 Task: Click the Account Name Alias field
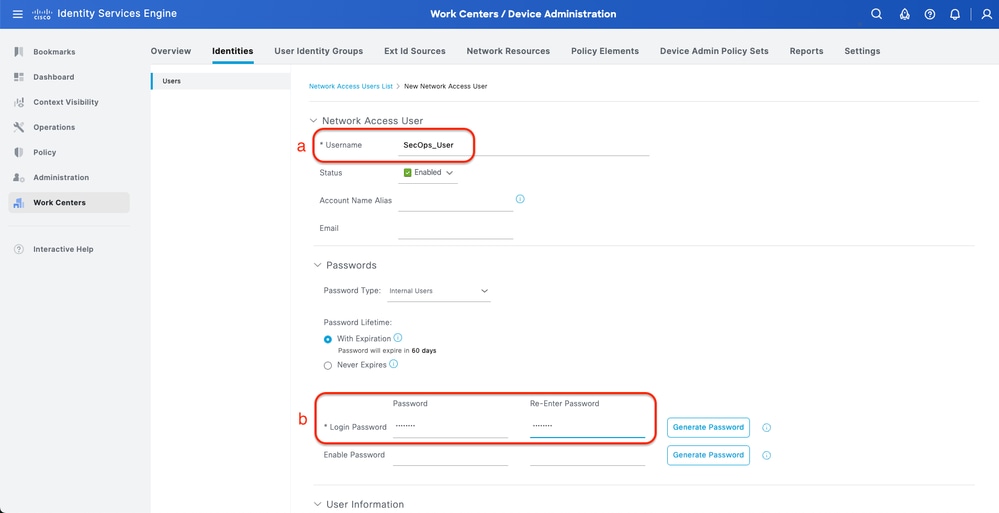click(456, 201)
